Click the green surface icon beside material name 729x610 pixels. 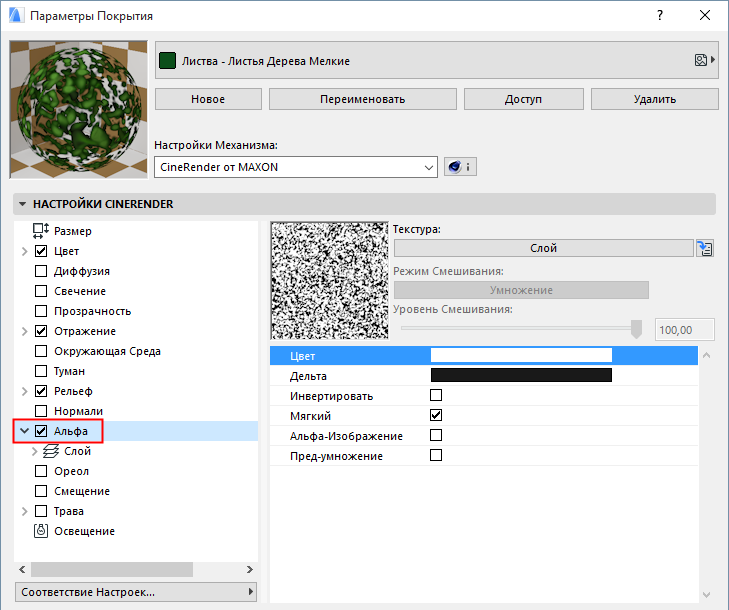(168, 61)
